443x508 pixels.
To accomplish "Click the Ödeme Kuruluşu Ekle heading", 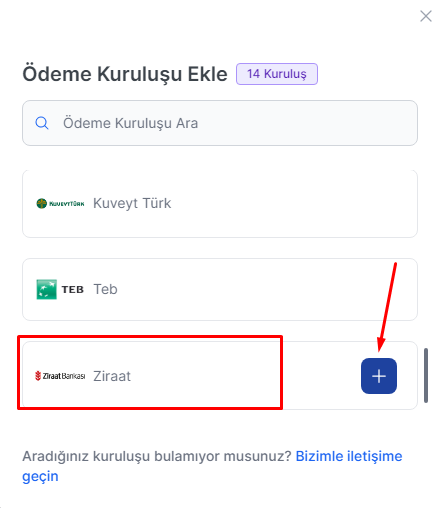I will [x=125, y=74].
